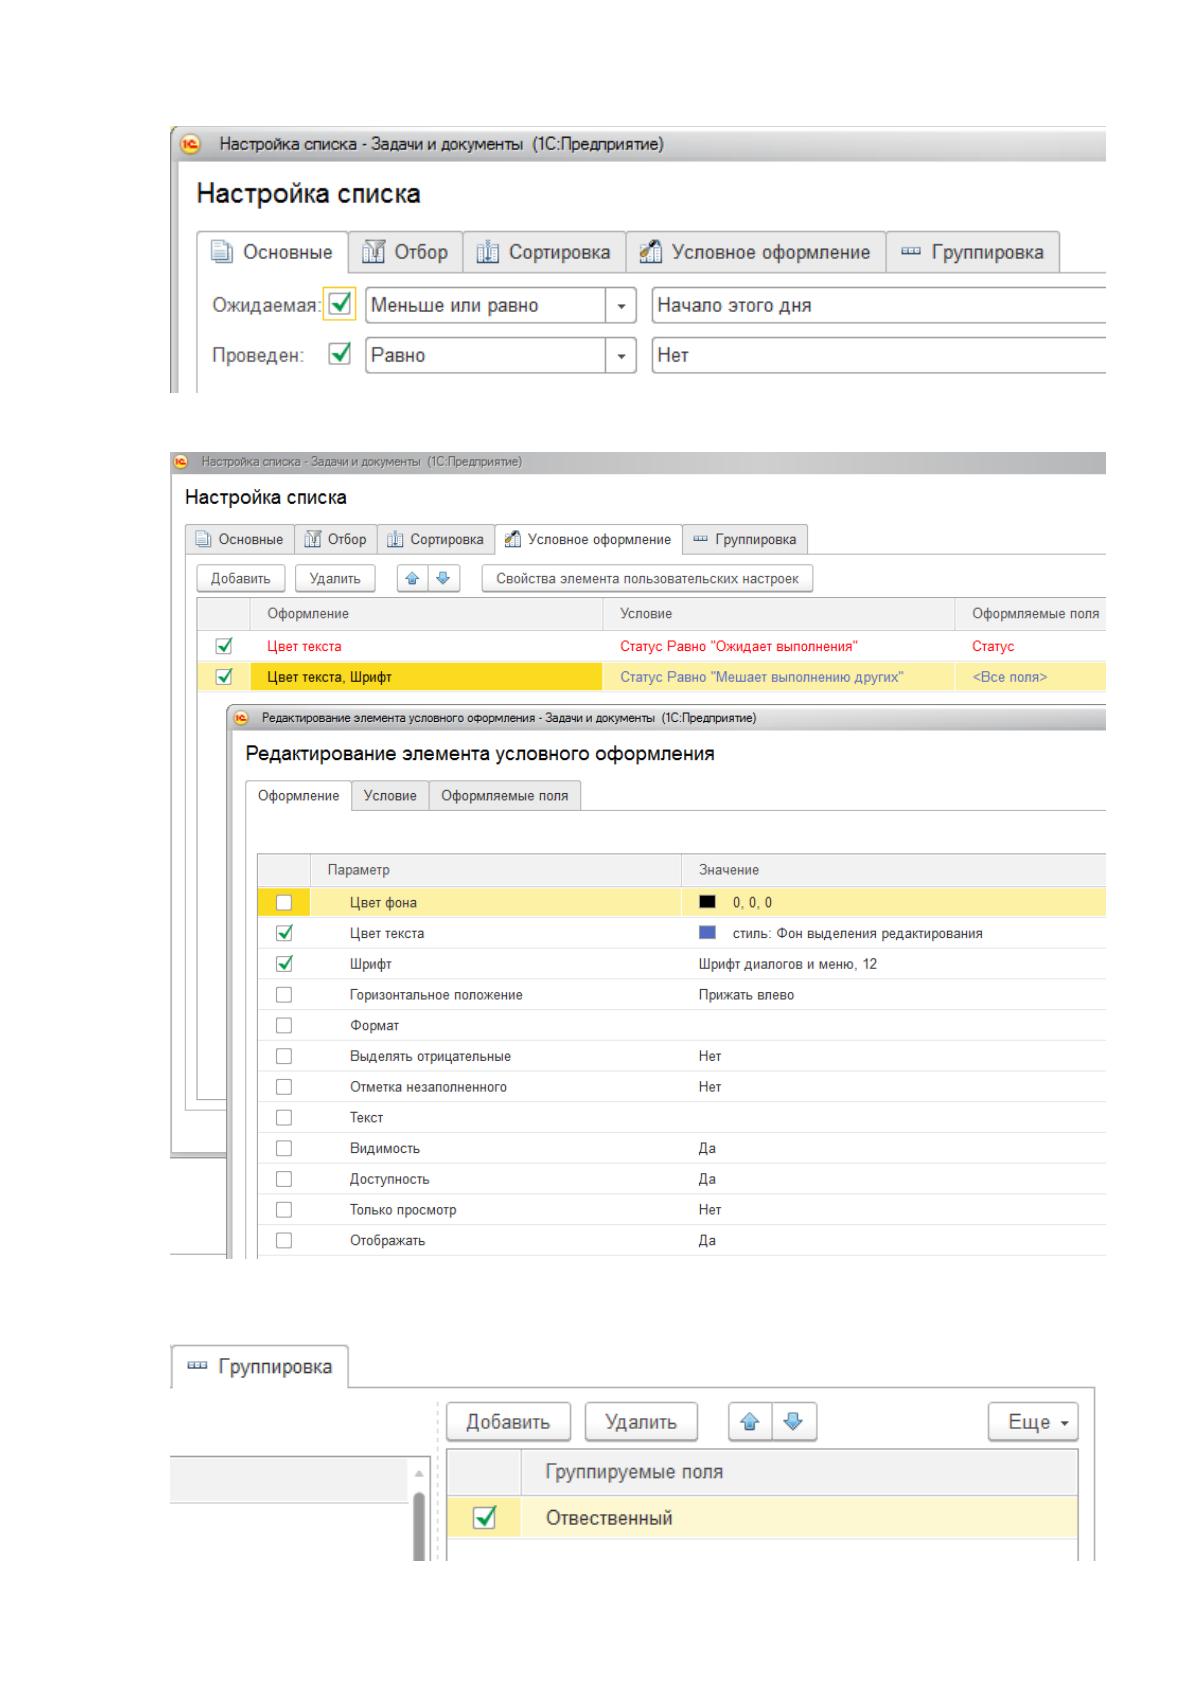
Task: Click move-down arrow in conditional formatting toolbar
Action: tap(443, 579)
